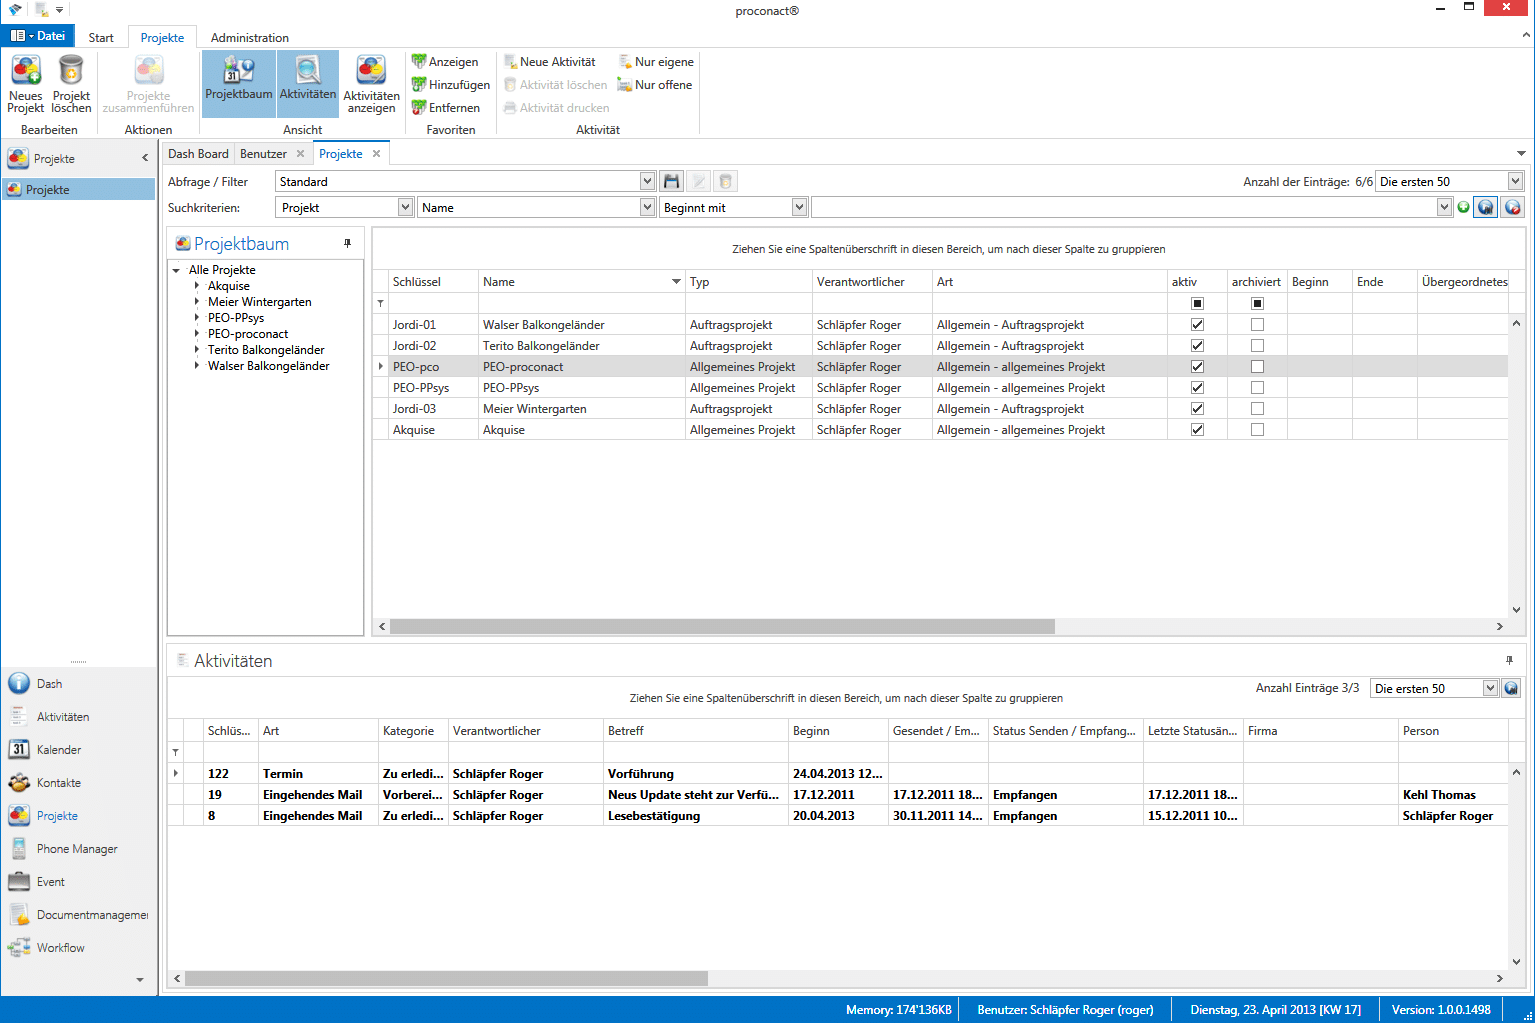Open Phone Manager in left navigation
The image size is (1535, 1023).
tap(78, 849)
